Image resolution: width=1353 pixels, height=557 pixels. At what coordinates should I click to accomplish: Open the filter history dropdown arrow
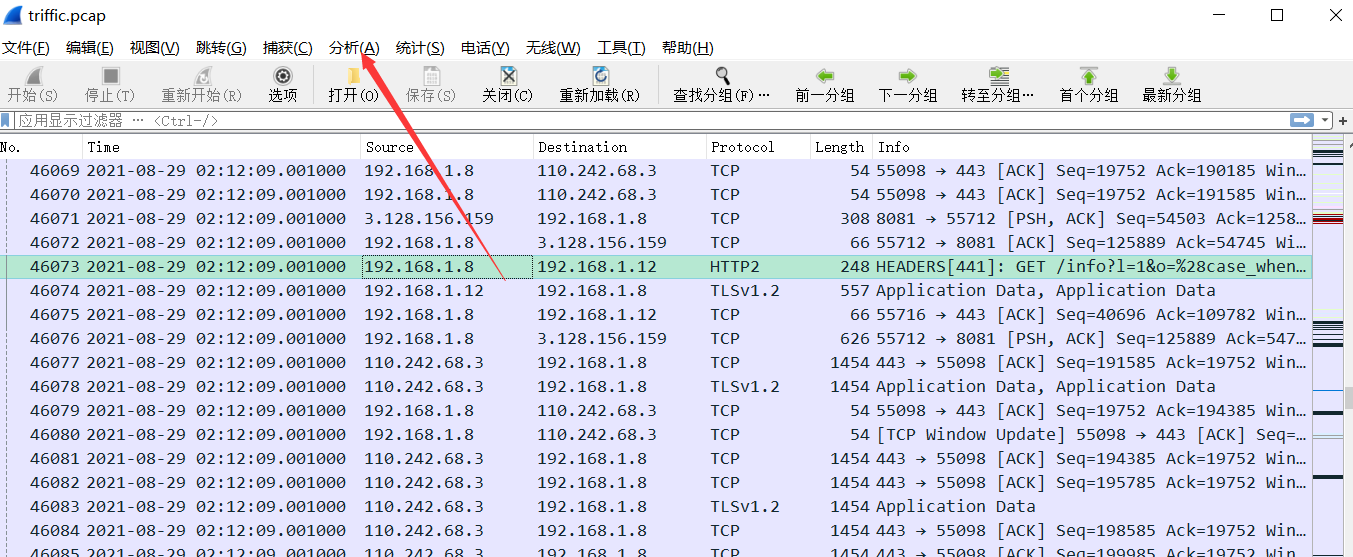[x=1326, y=120]
